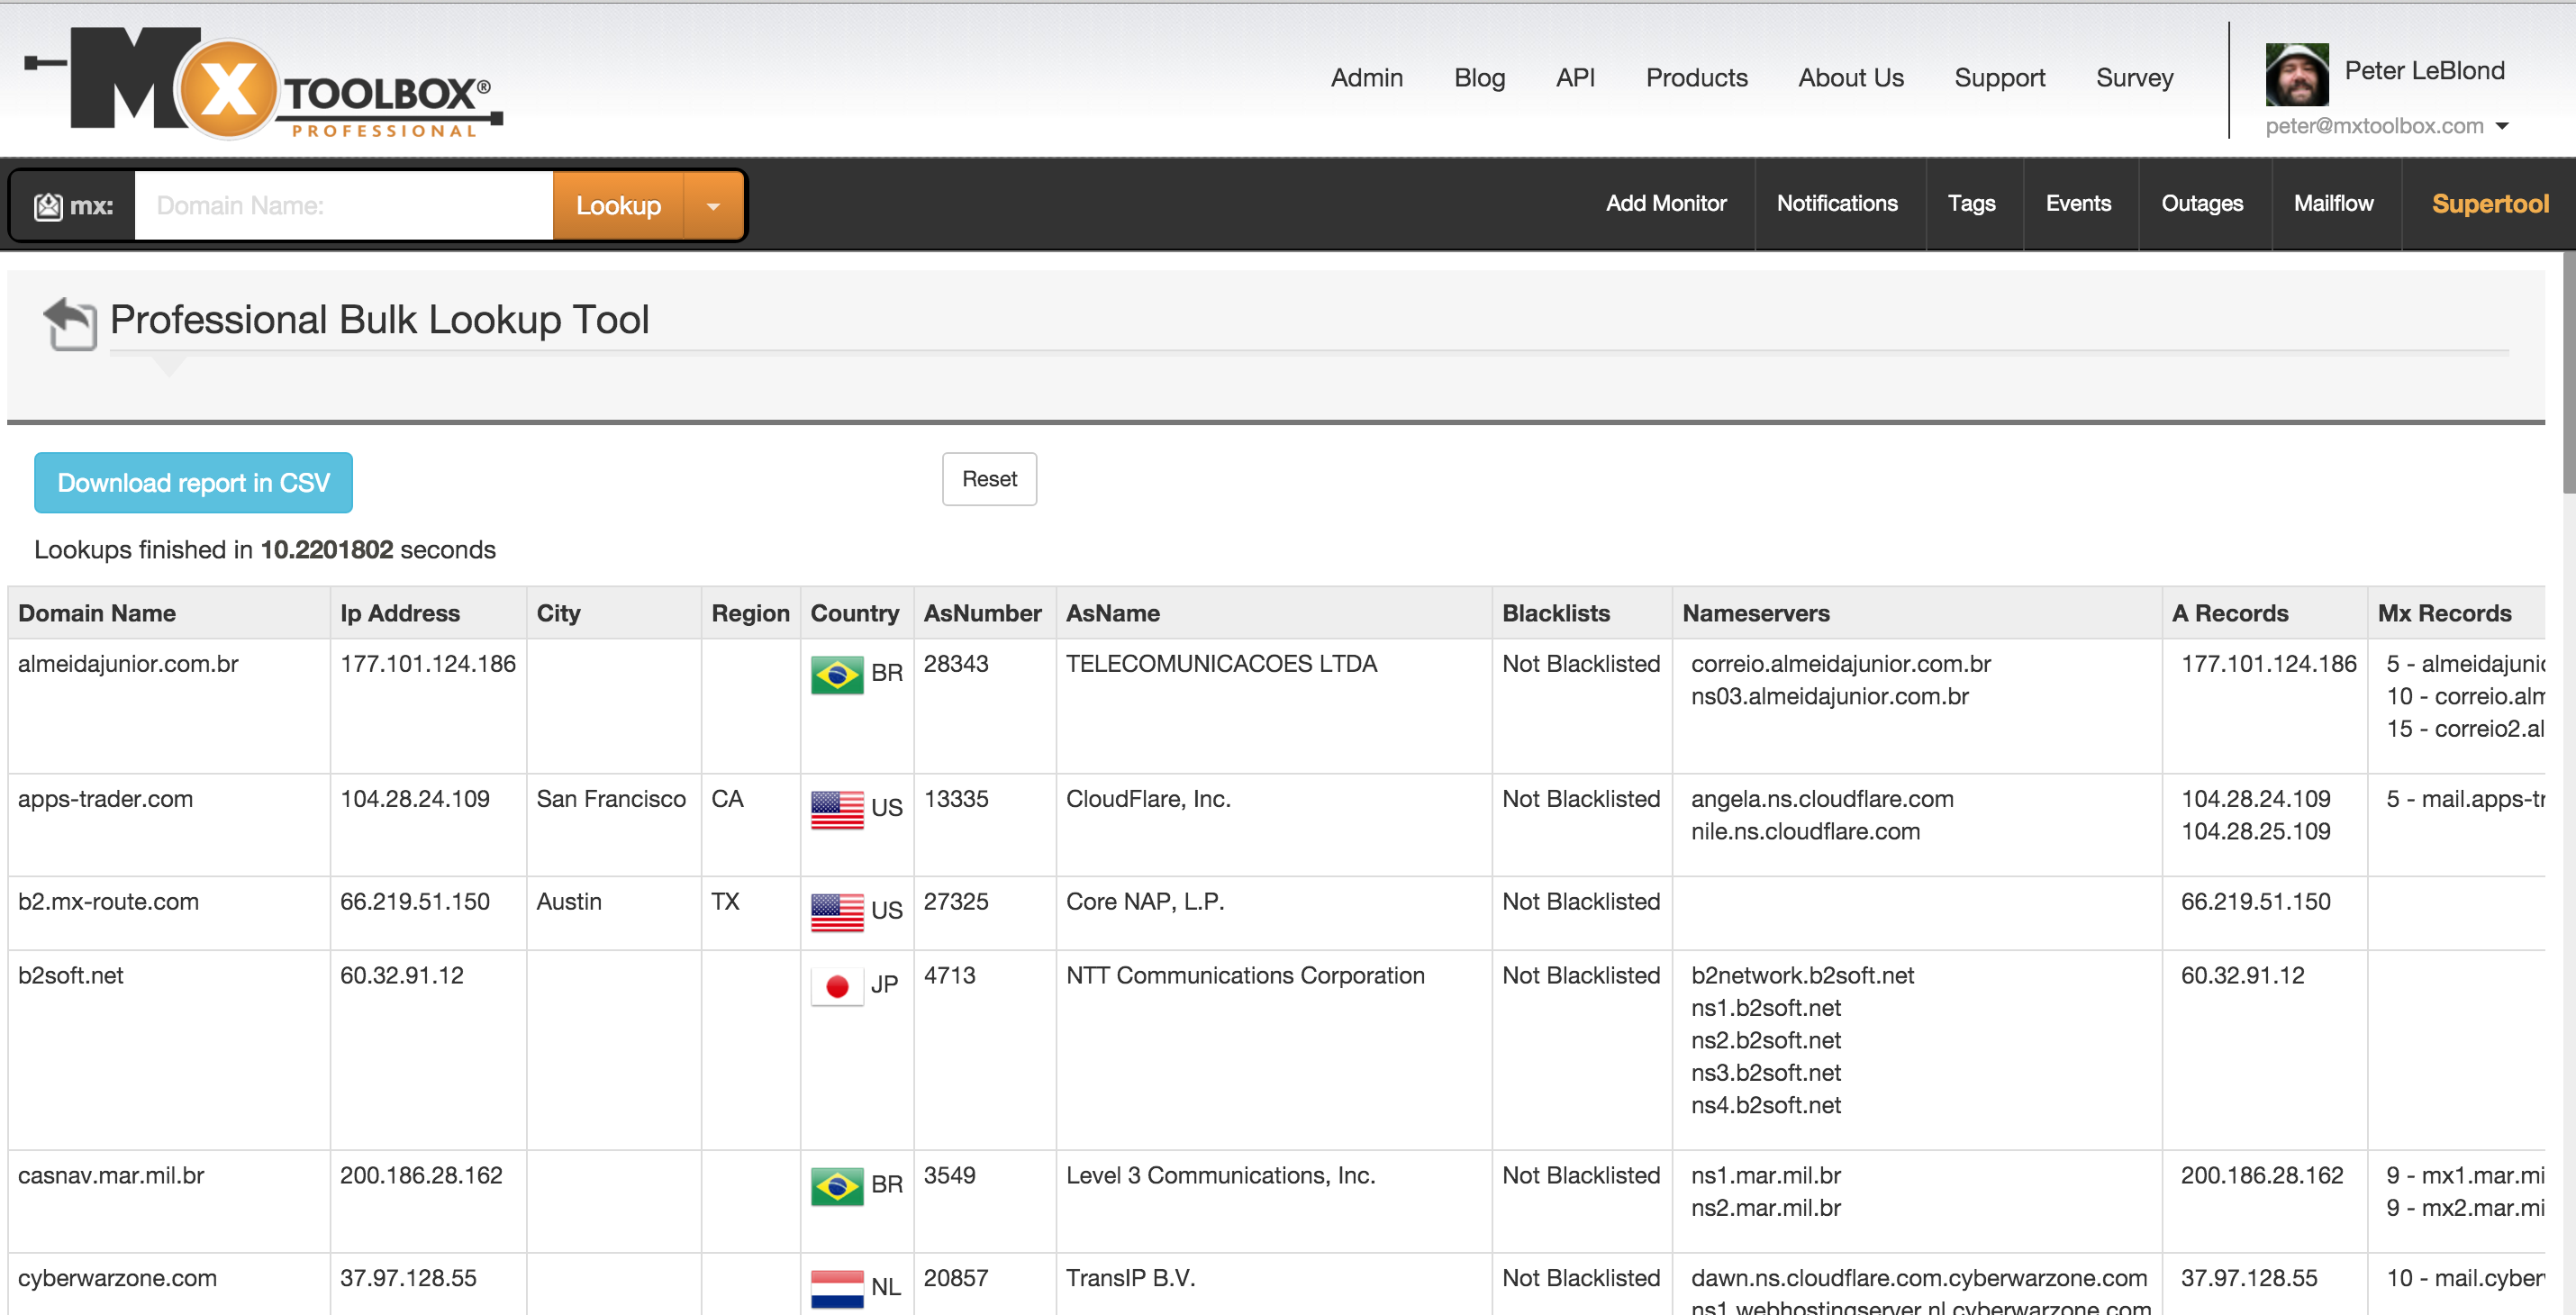This screenshot has height=1315, width=2576.
Task: Click nameserver angela.ns.cloudflare.com
Action: (x=1822, y=799)
